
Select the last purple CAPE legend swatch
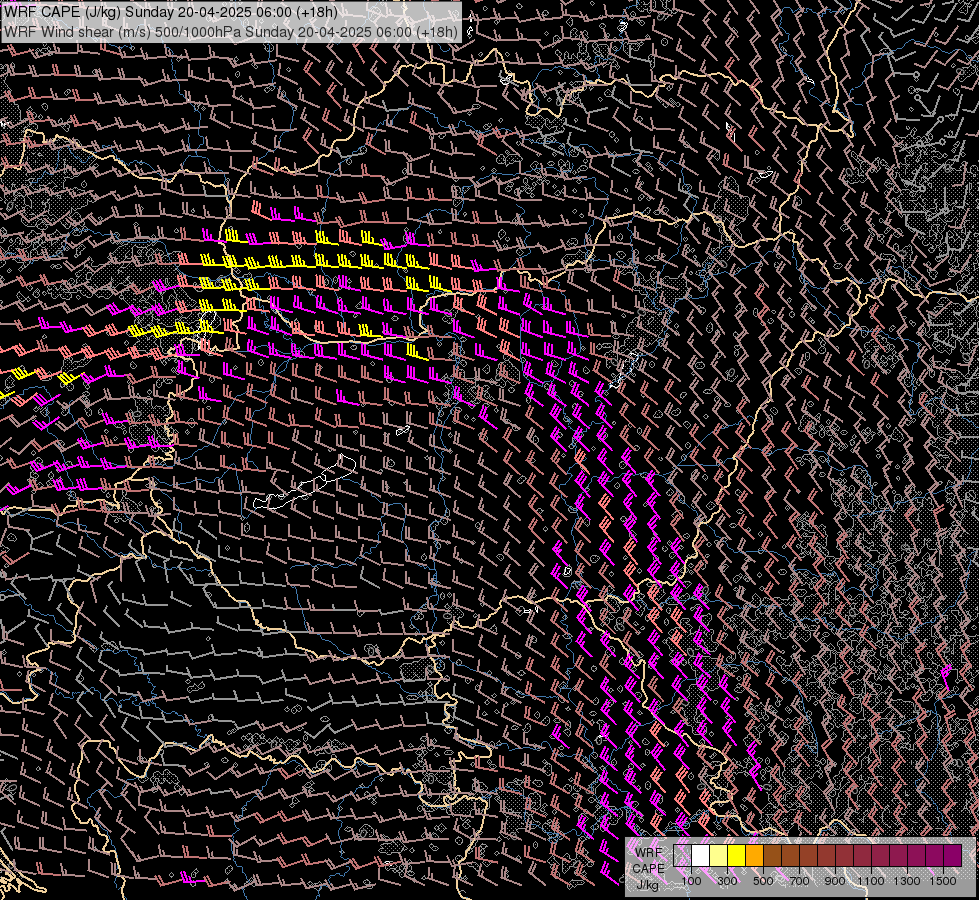[x=953, y=855]
